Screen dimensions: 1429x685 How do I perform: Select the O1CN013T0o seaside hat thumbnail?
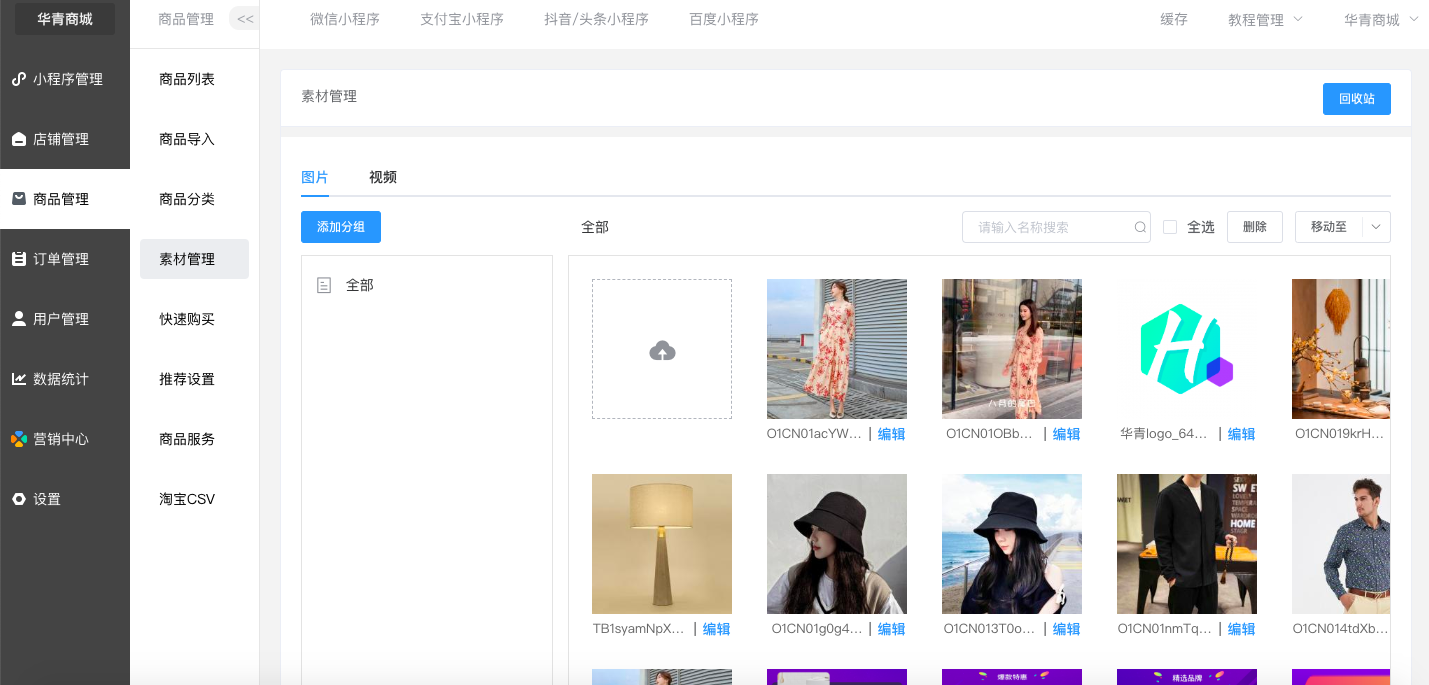pos(1012,544)
